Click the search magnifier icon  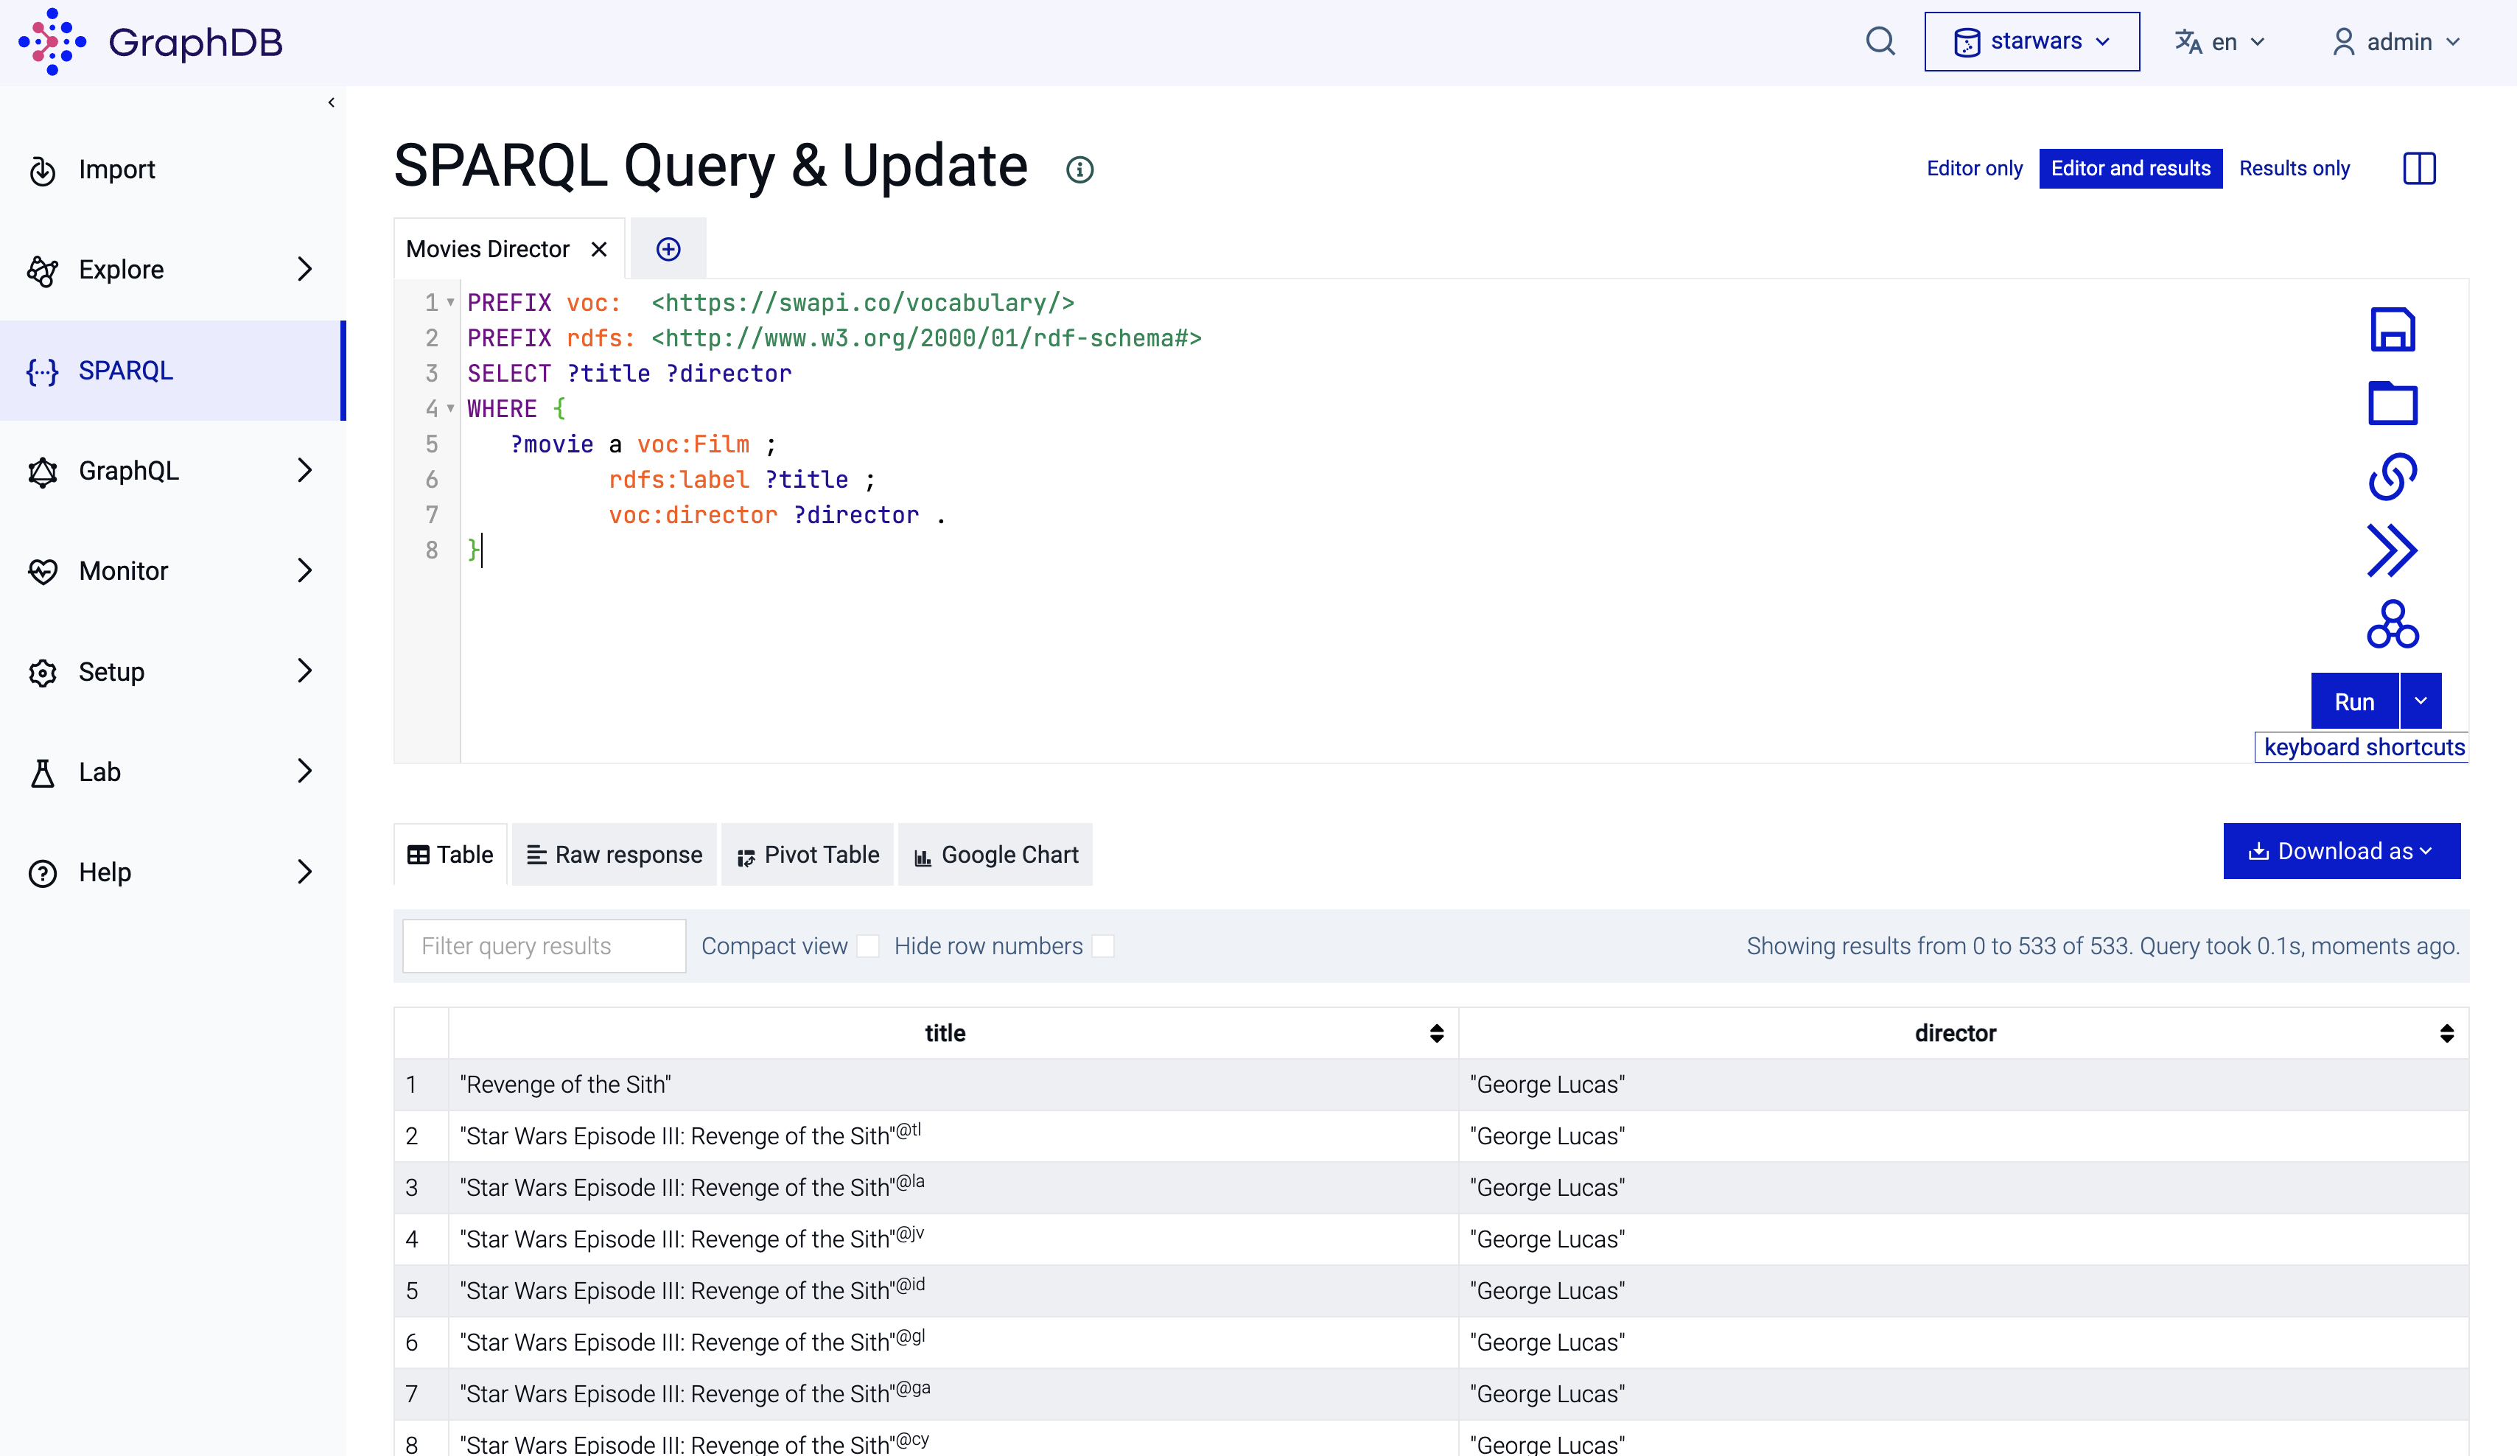[x=1882, y=42]
